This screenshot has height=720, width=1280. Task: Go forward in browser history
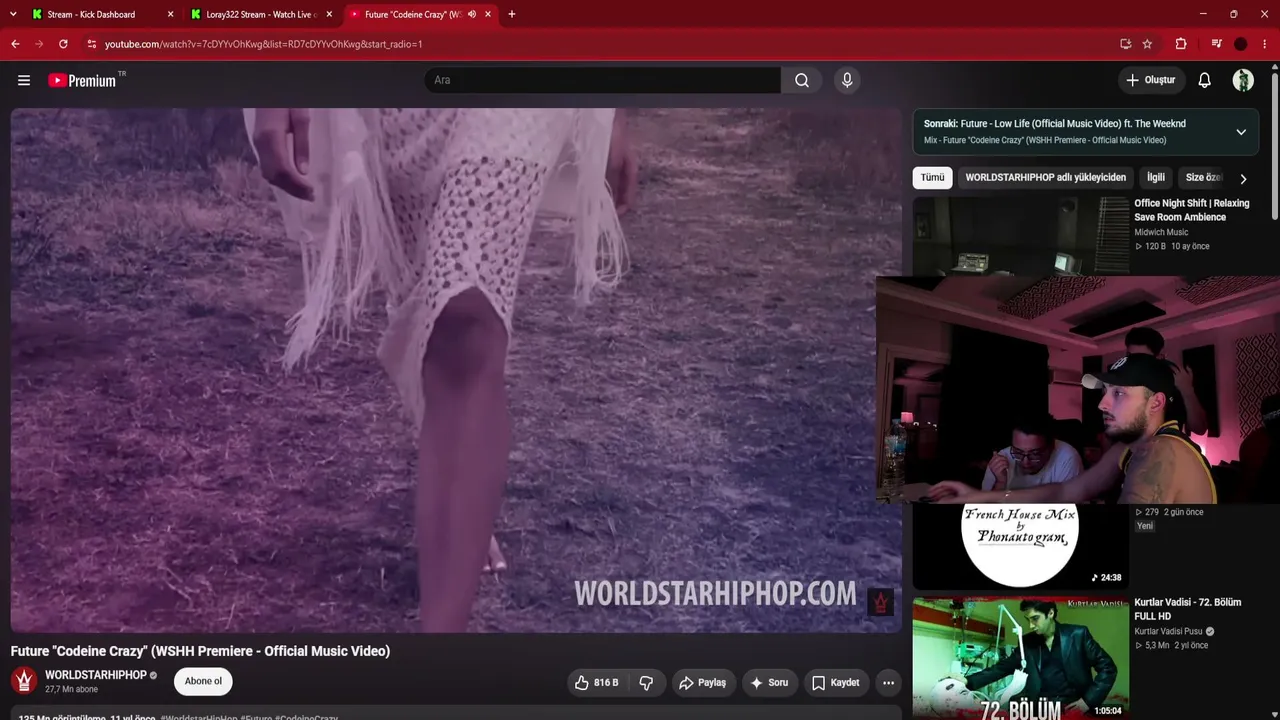point(39,44)
